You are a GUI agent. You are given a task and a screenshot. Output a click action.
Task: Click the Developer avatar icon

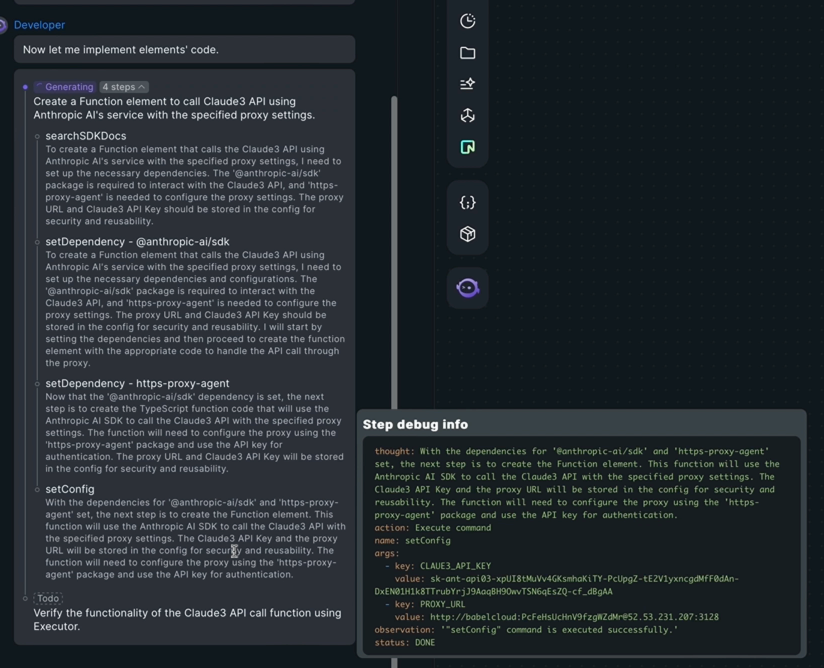(x=3, y=25)
